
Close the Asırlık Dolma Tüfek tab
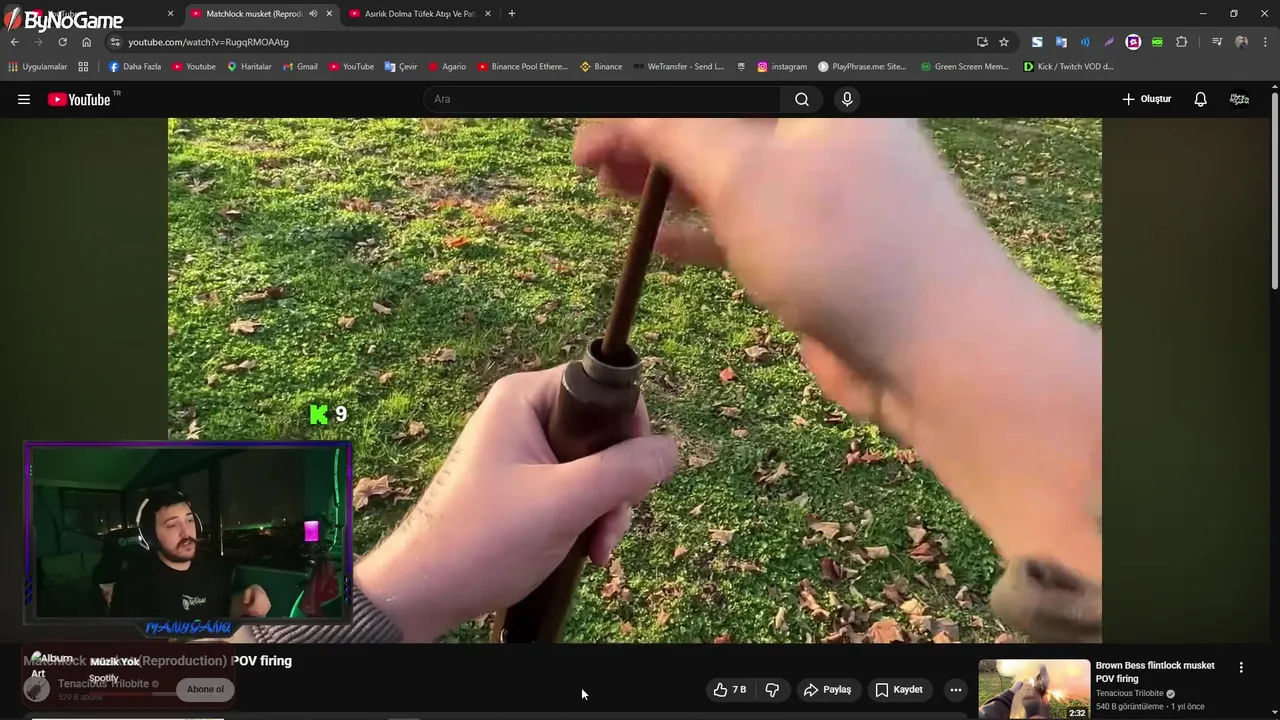488,14
